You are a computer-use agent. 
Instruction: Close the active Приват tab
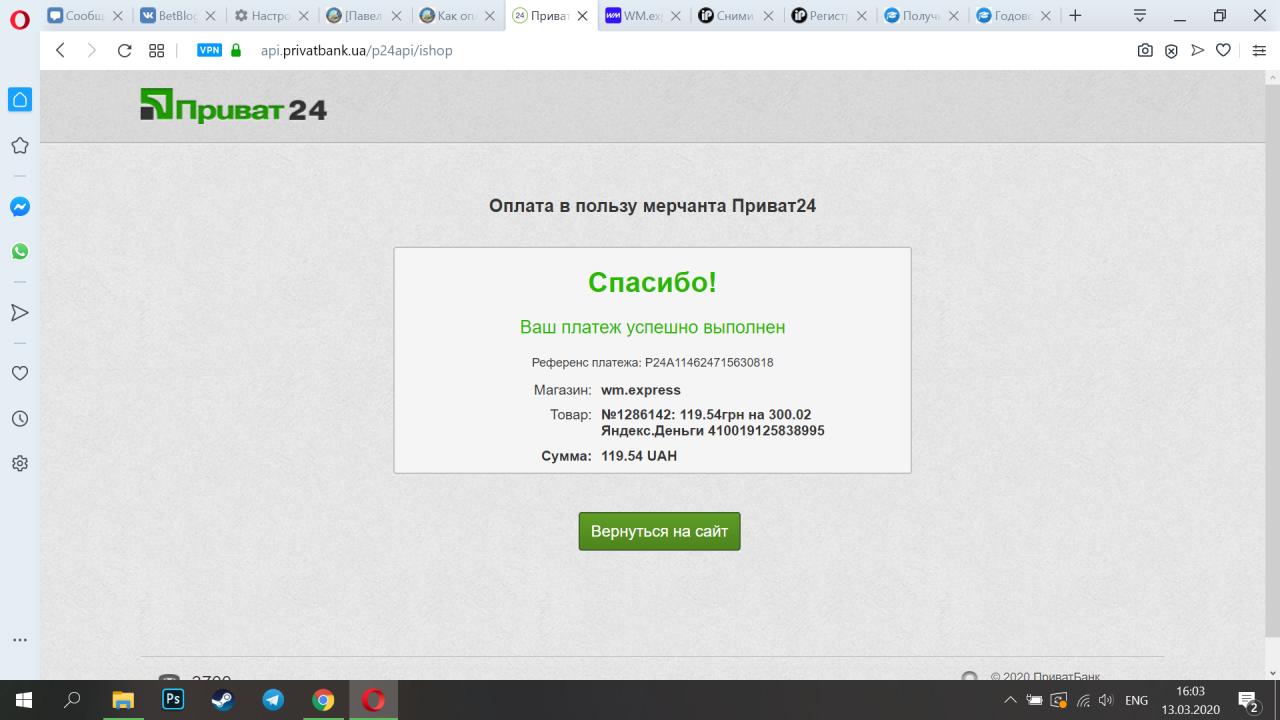click(583, 16)
